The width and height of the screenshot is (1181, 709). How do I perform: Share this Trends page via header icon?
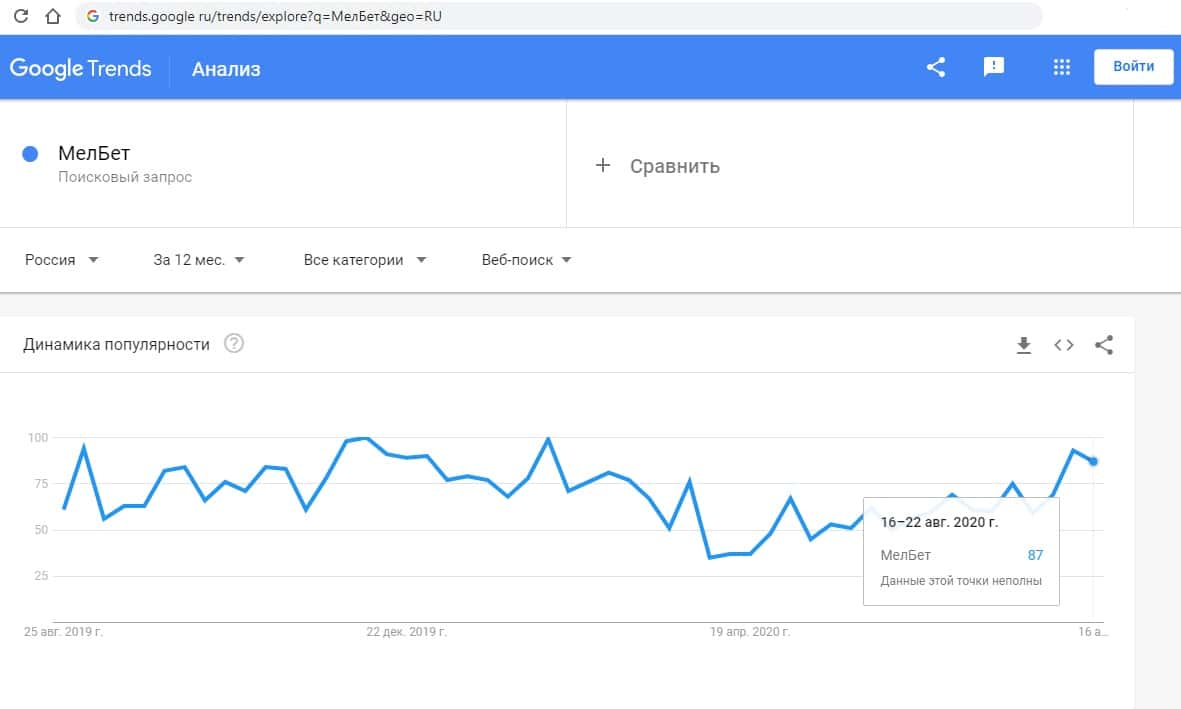(936, 67)
